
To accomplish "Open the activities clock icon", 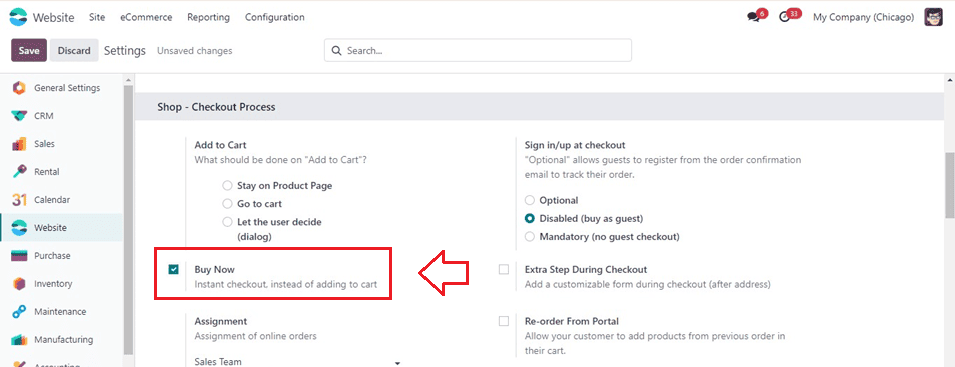I will 784,17.
